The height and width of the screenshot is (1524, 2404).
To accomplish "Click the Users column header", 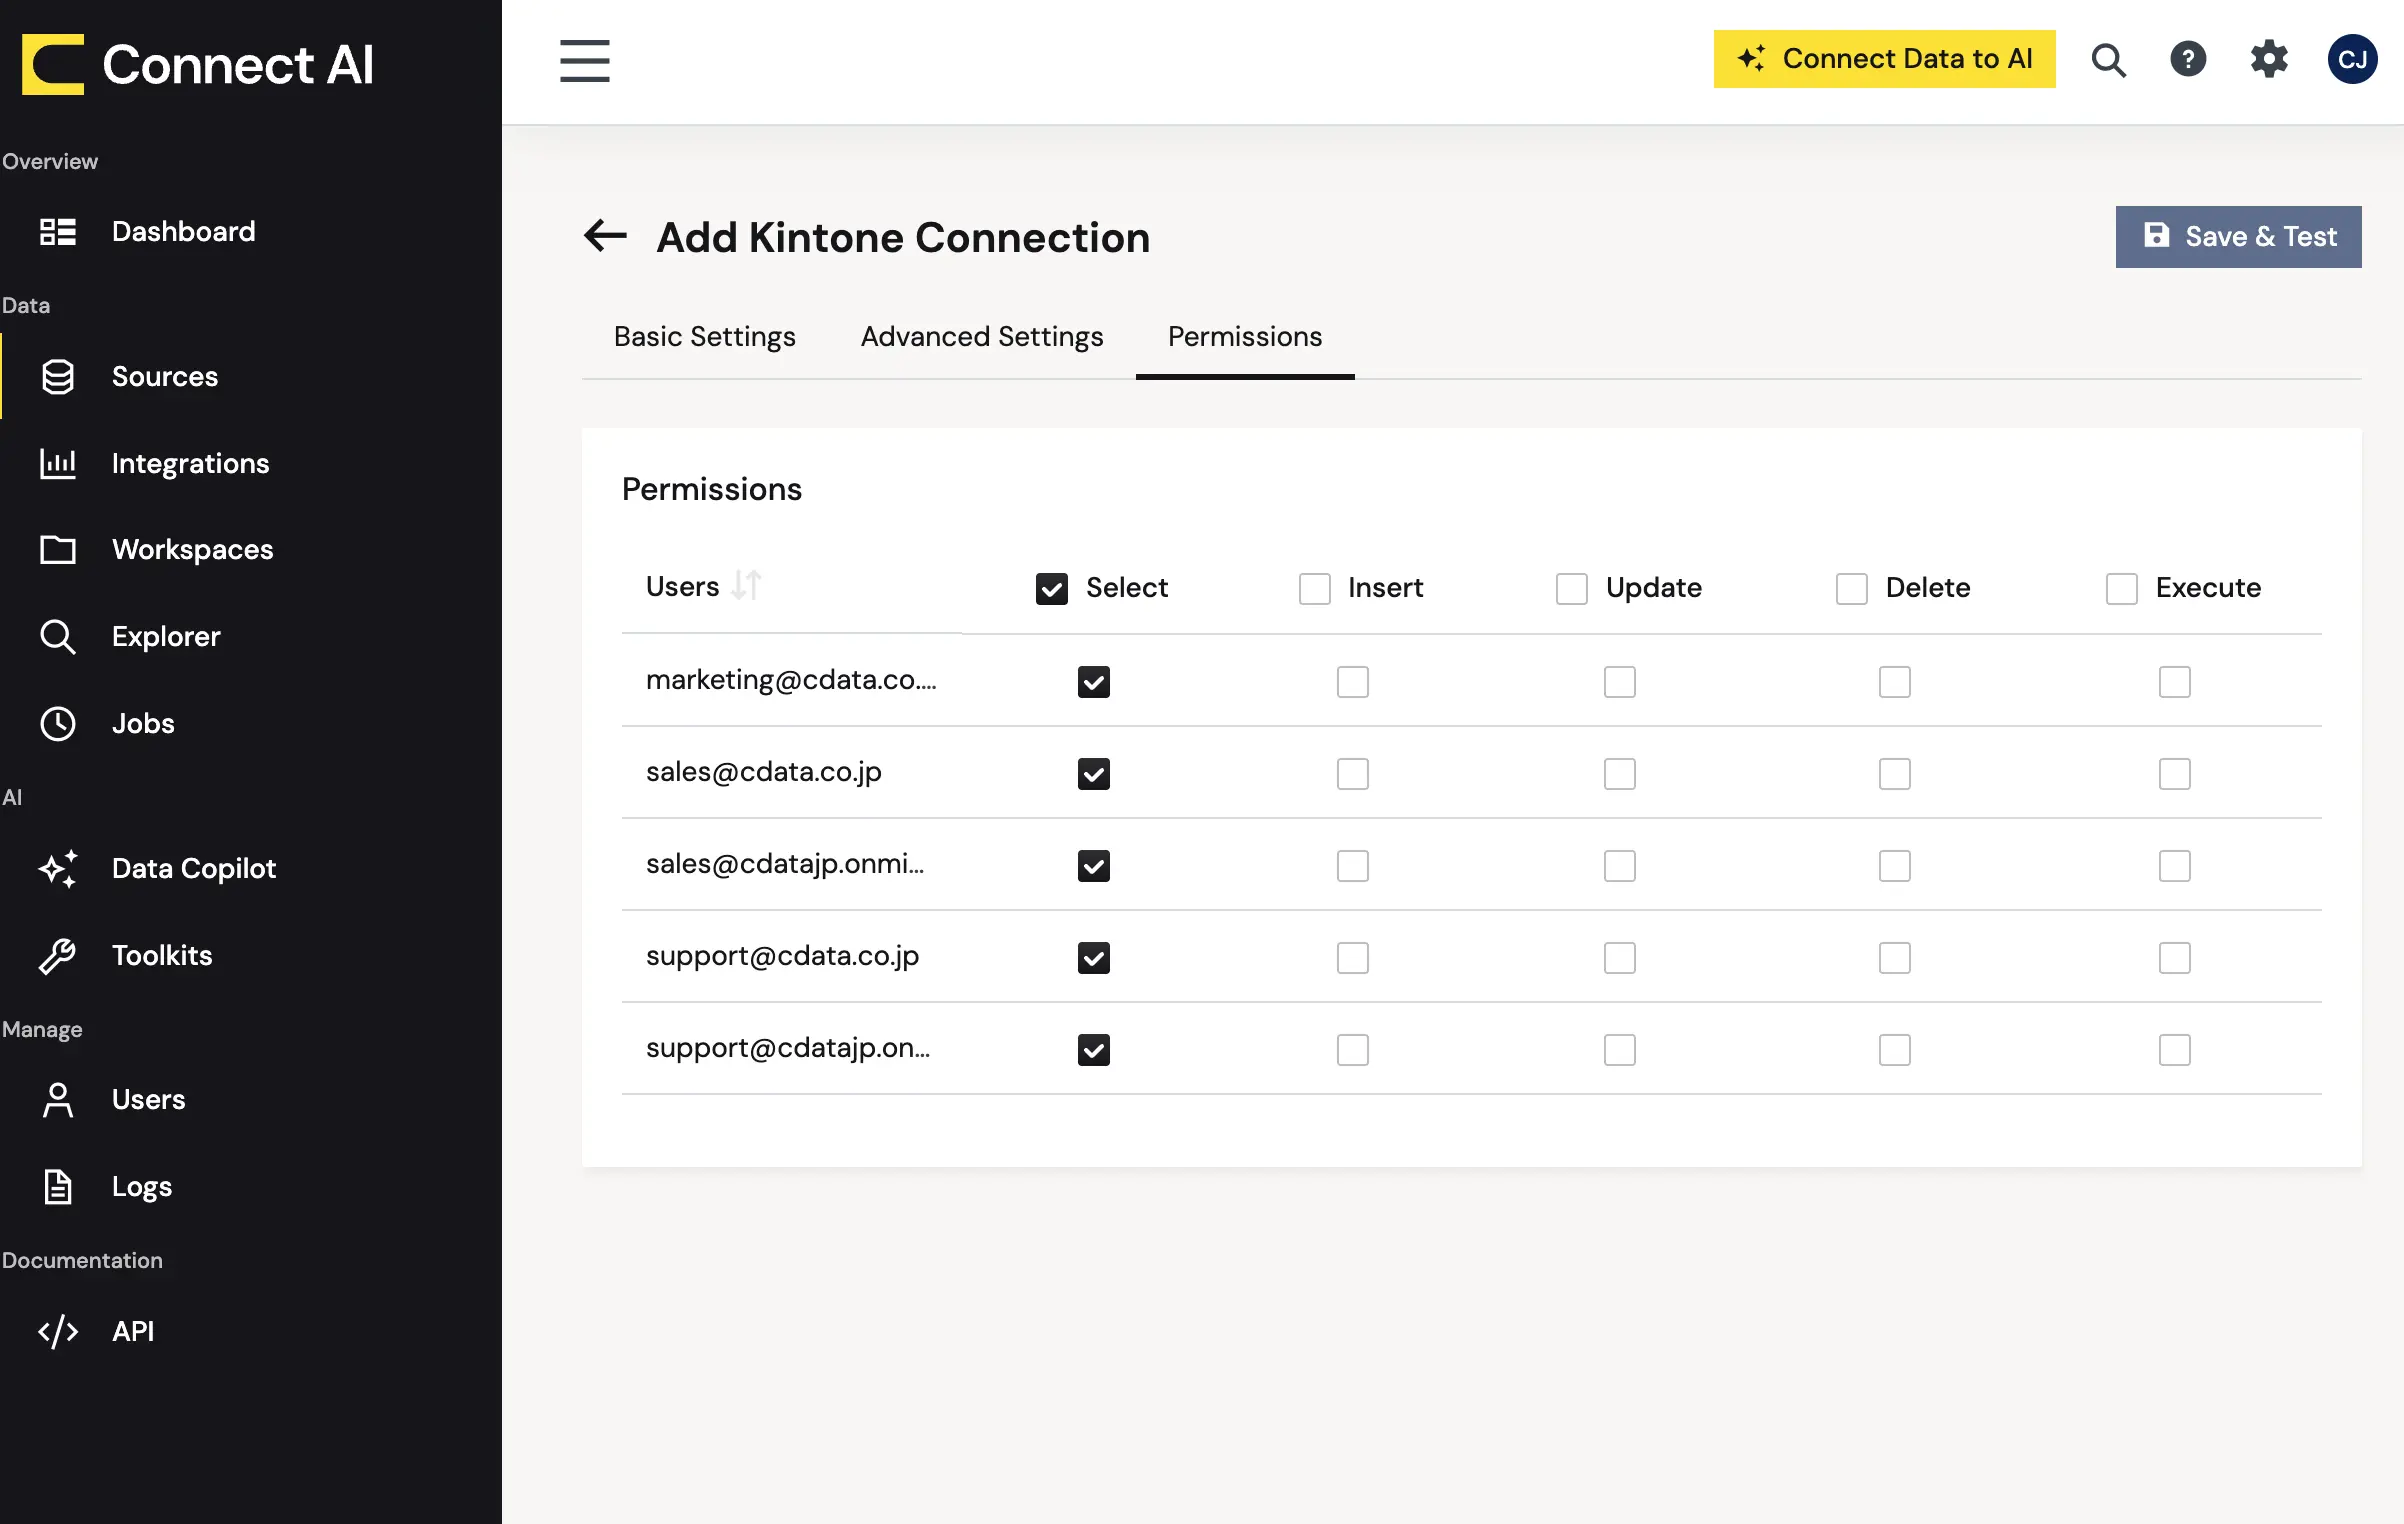I will pyautogui.click(x=682, y=587).
